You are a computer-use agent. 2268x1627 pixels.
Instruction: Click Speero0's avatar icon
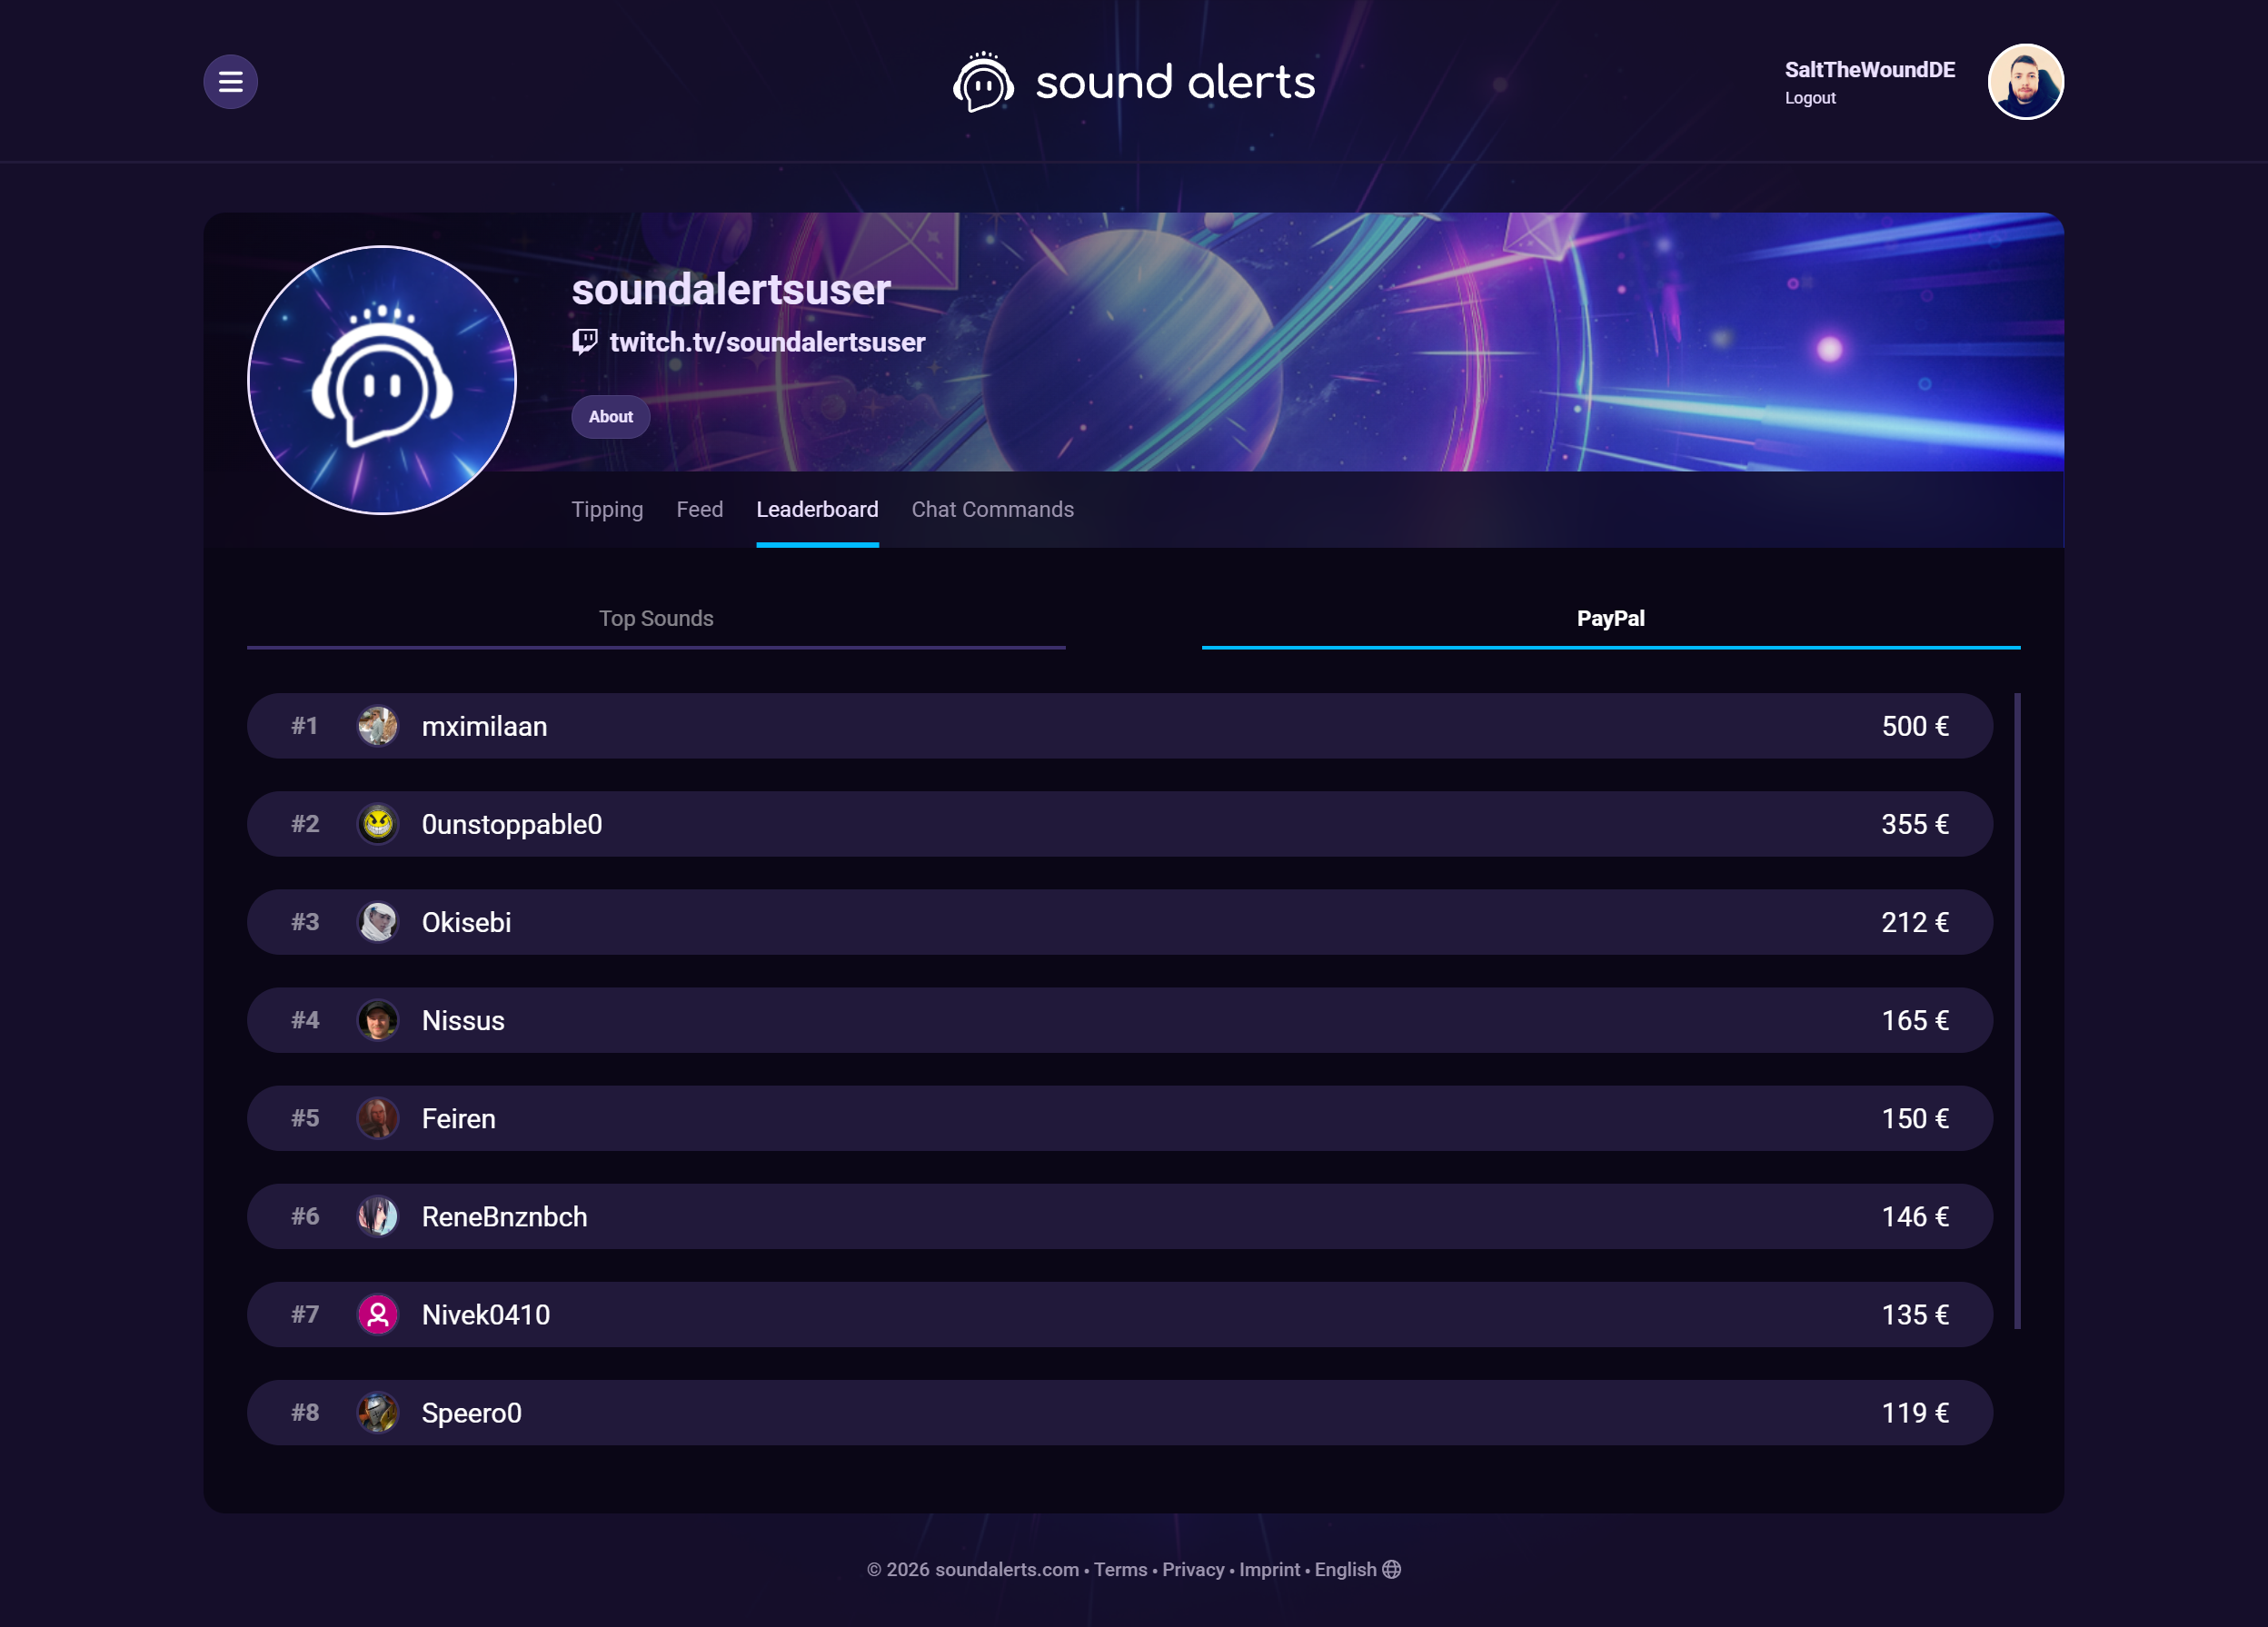378,1412
